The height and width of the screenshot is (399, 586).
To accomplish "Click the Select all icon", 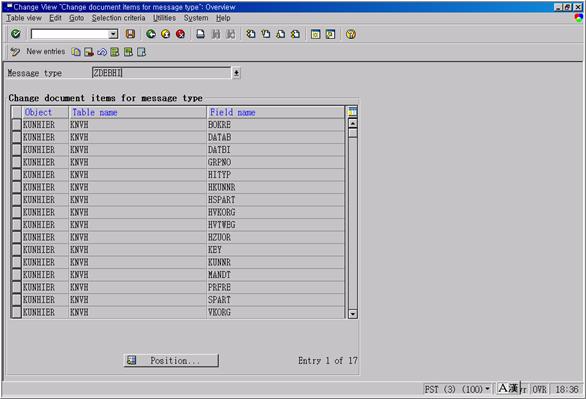I will (115, 52).
